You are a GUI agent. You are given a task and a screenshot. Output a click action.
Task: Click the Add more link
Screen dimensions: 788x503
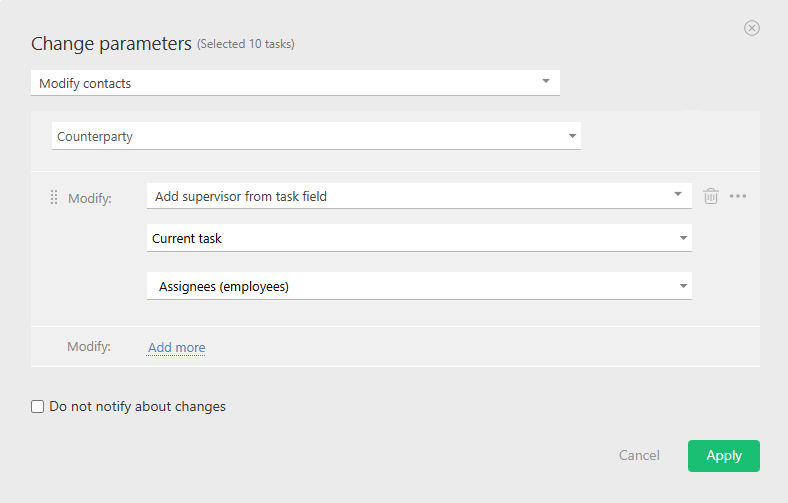click(x=177, y=348)
